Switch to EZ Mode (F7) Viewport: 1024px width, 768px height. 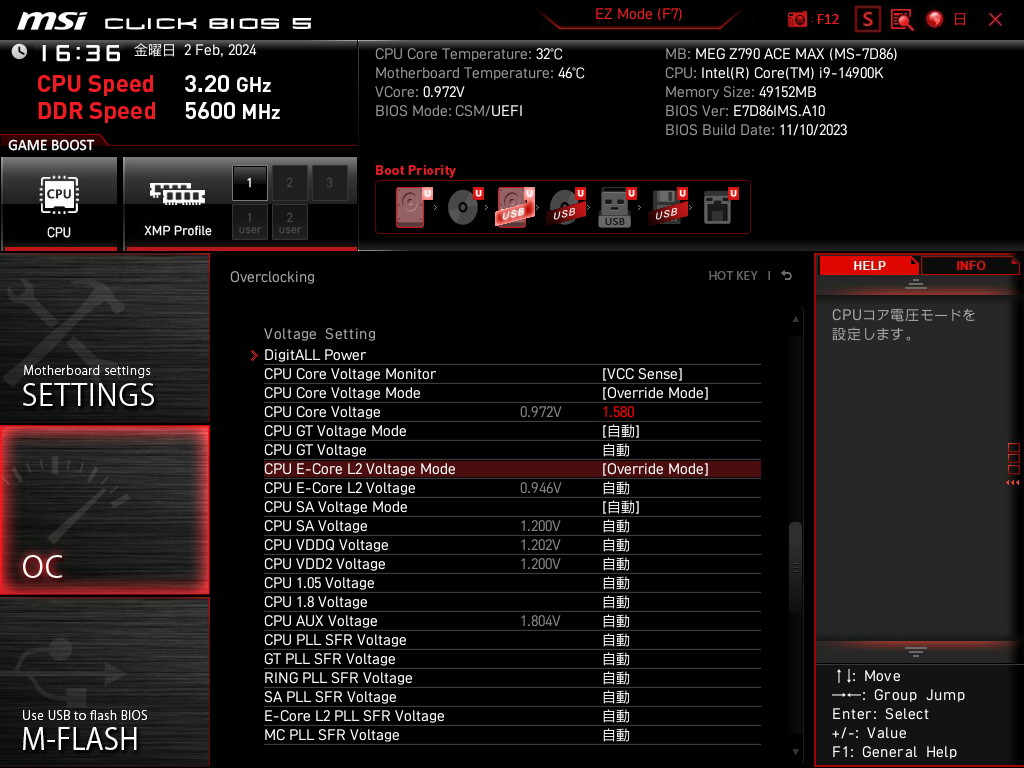point(638,14)
